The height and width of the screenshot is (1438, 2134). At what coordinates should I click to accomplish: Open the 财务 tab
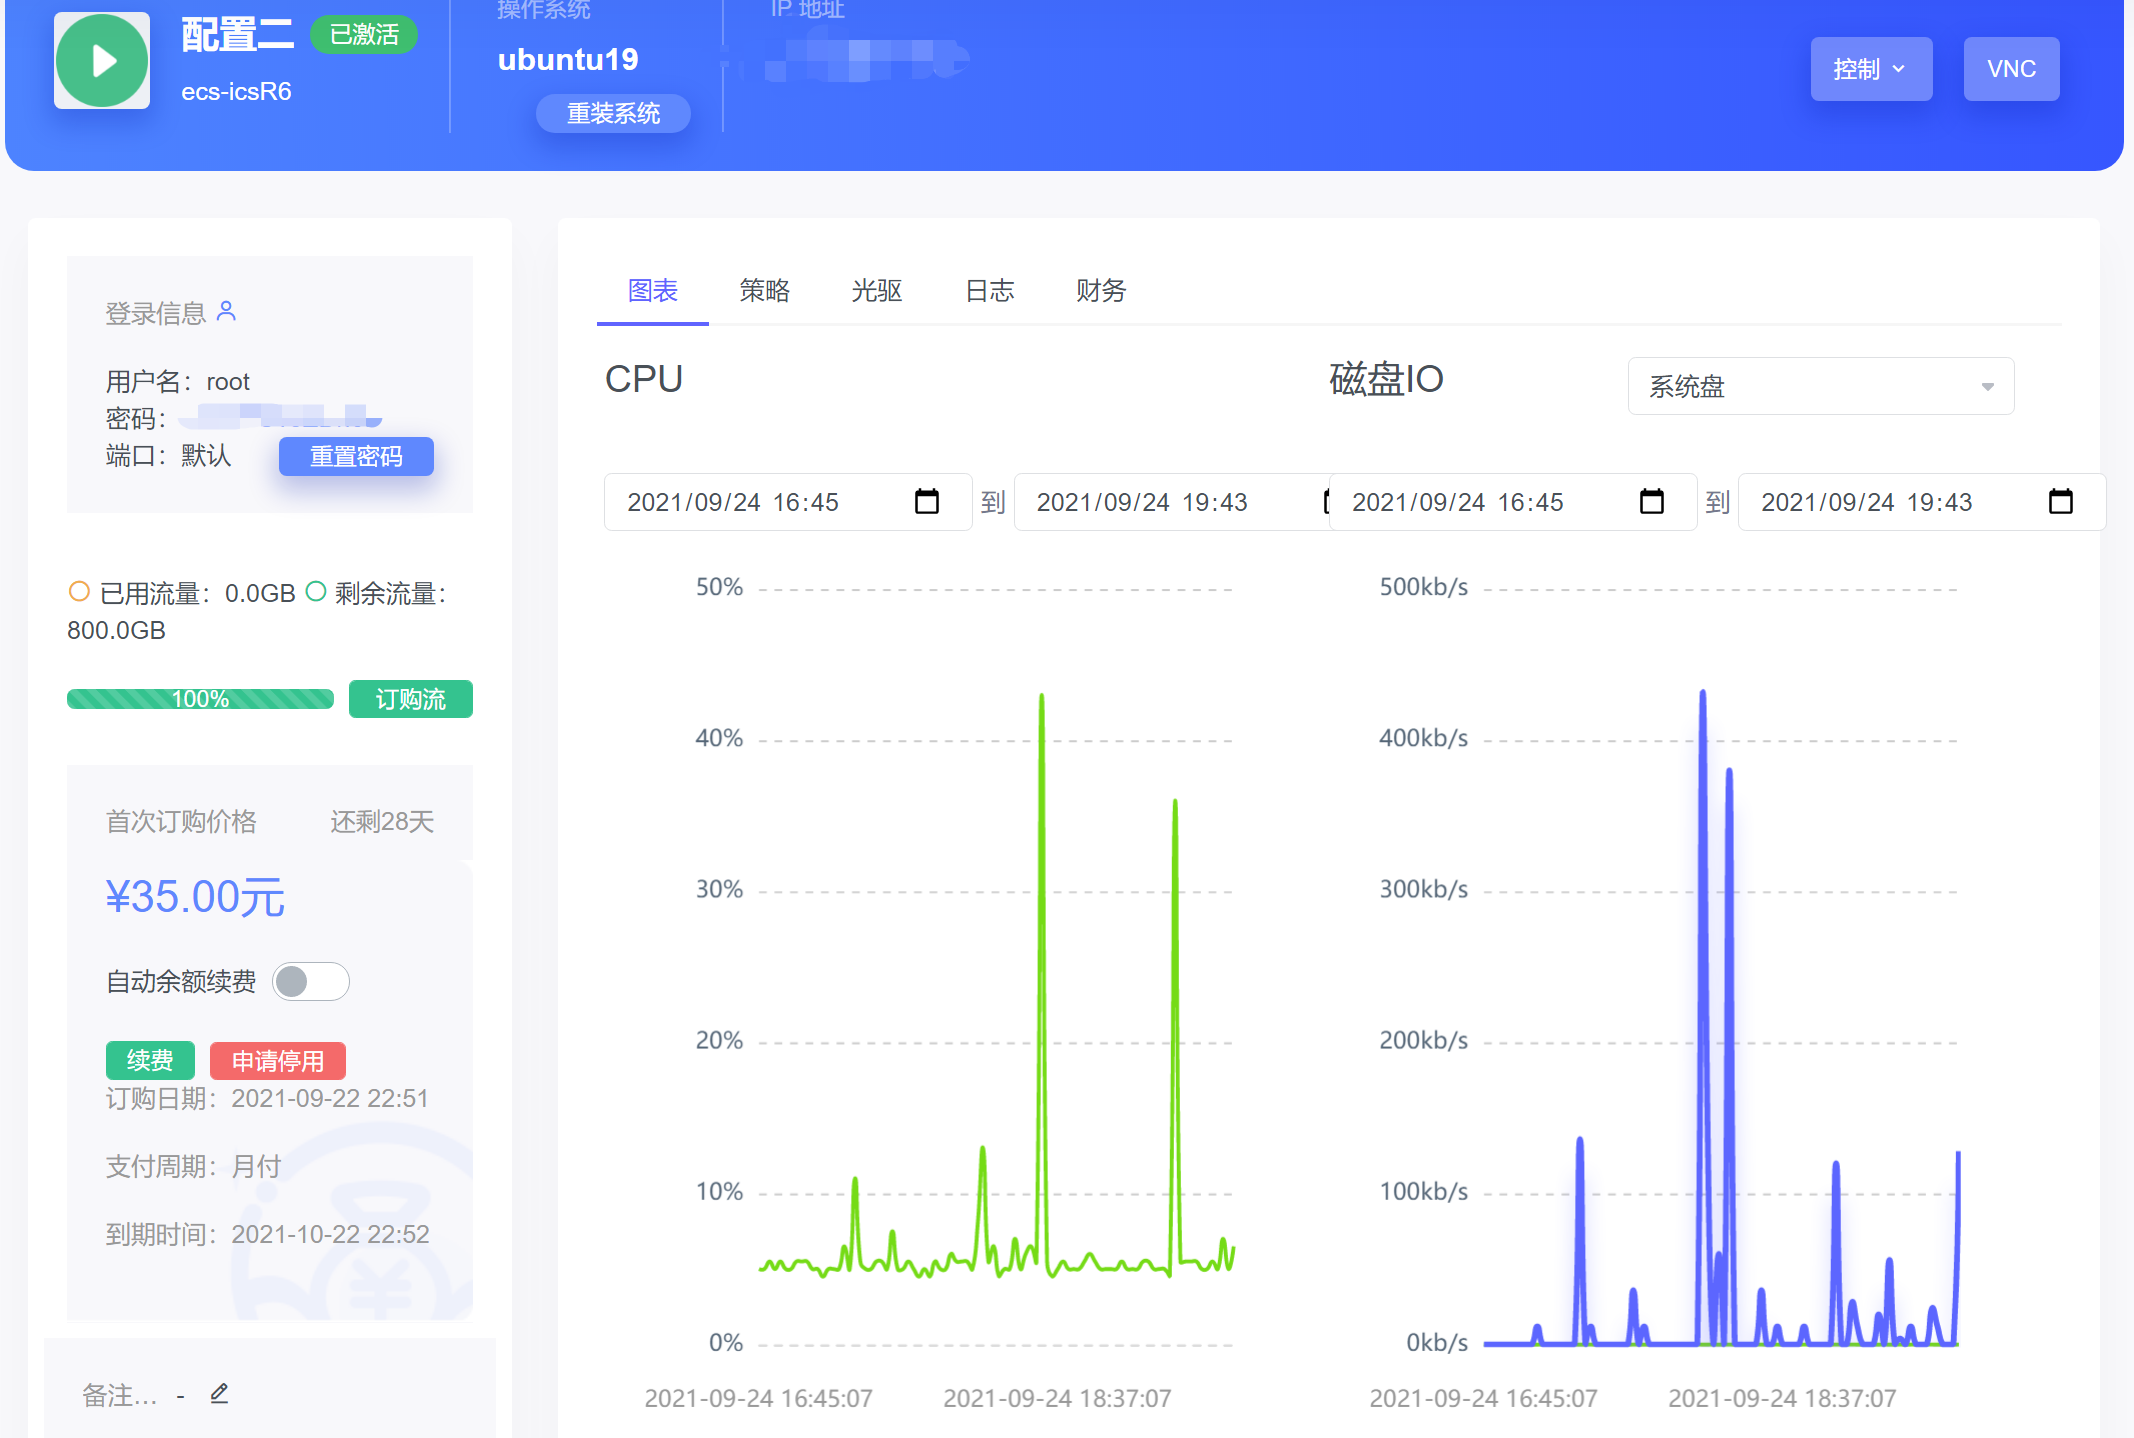point(1100,290)
